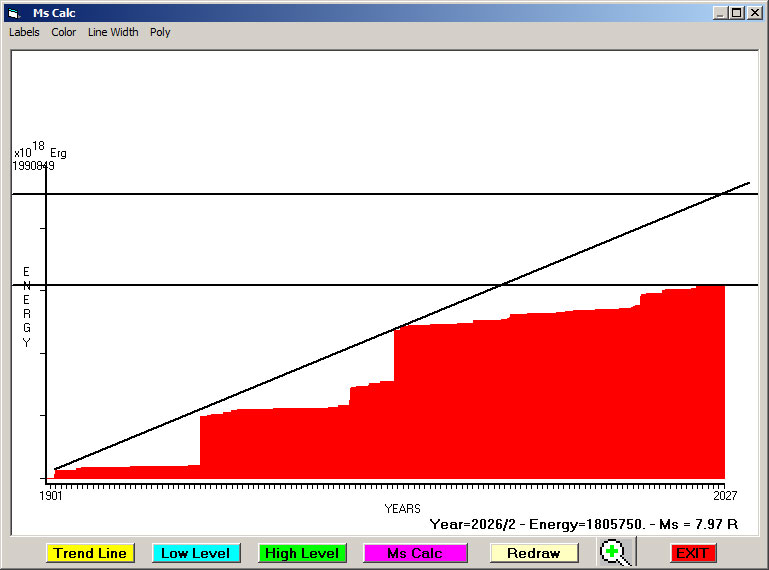The width and height of the screenshot is (769, 570).
Task: Click the cyan Low Level button
Action: (x=196, y=553)
